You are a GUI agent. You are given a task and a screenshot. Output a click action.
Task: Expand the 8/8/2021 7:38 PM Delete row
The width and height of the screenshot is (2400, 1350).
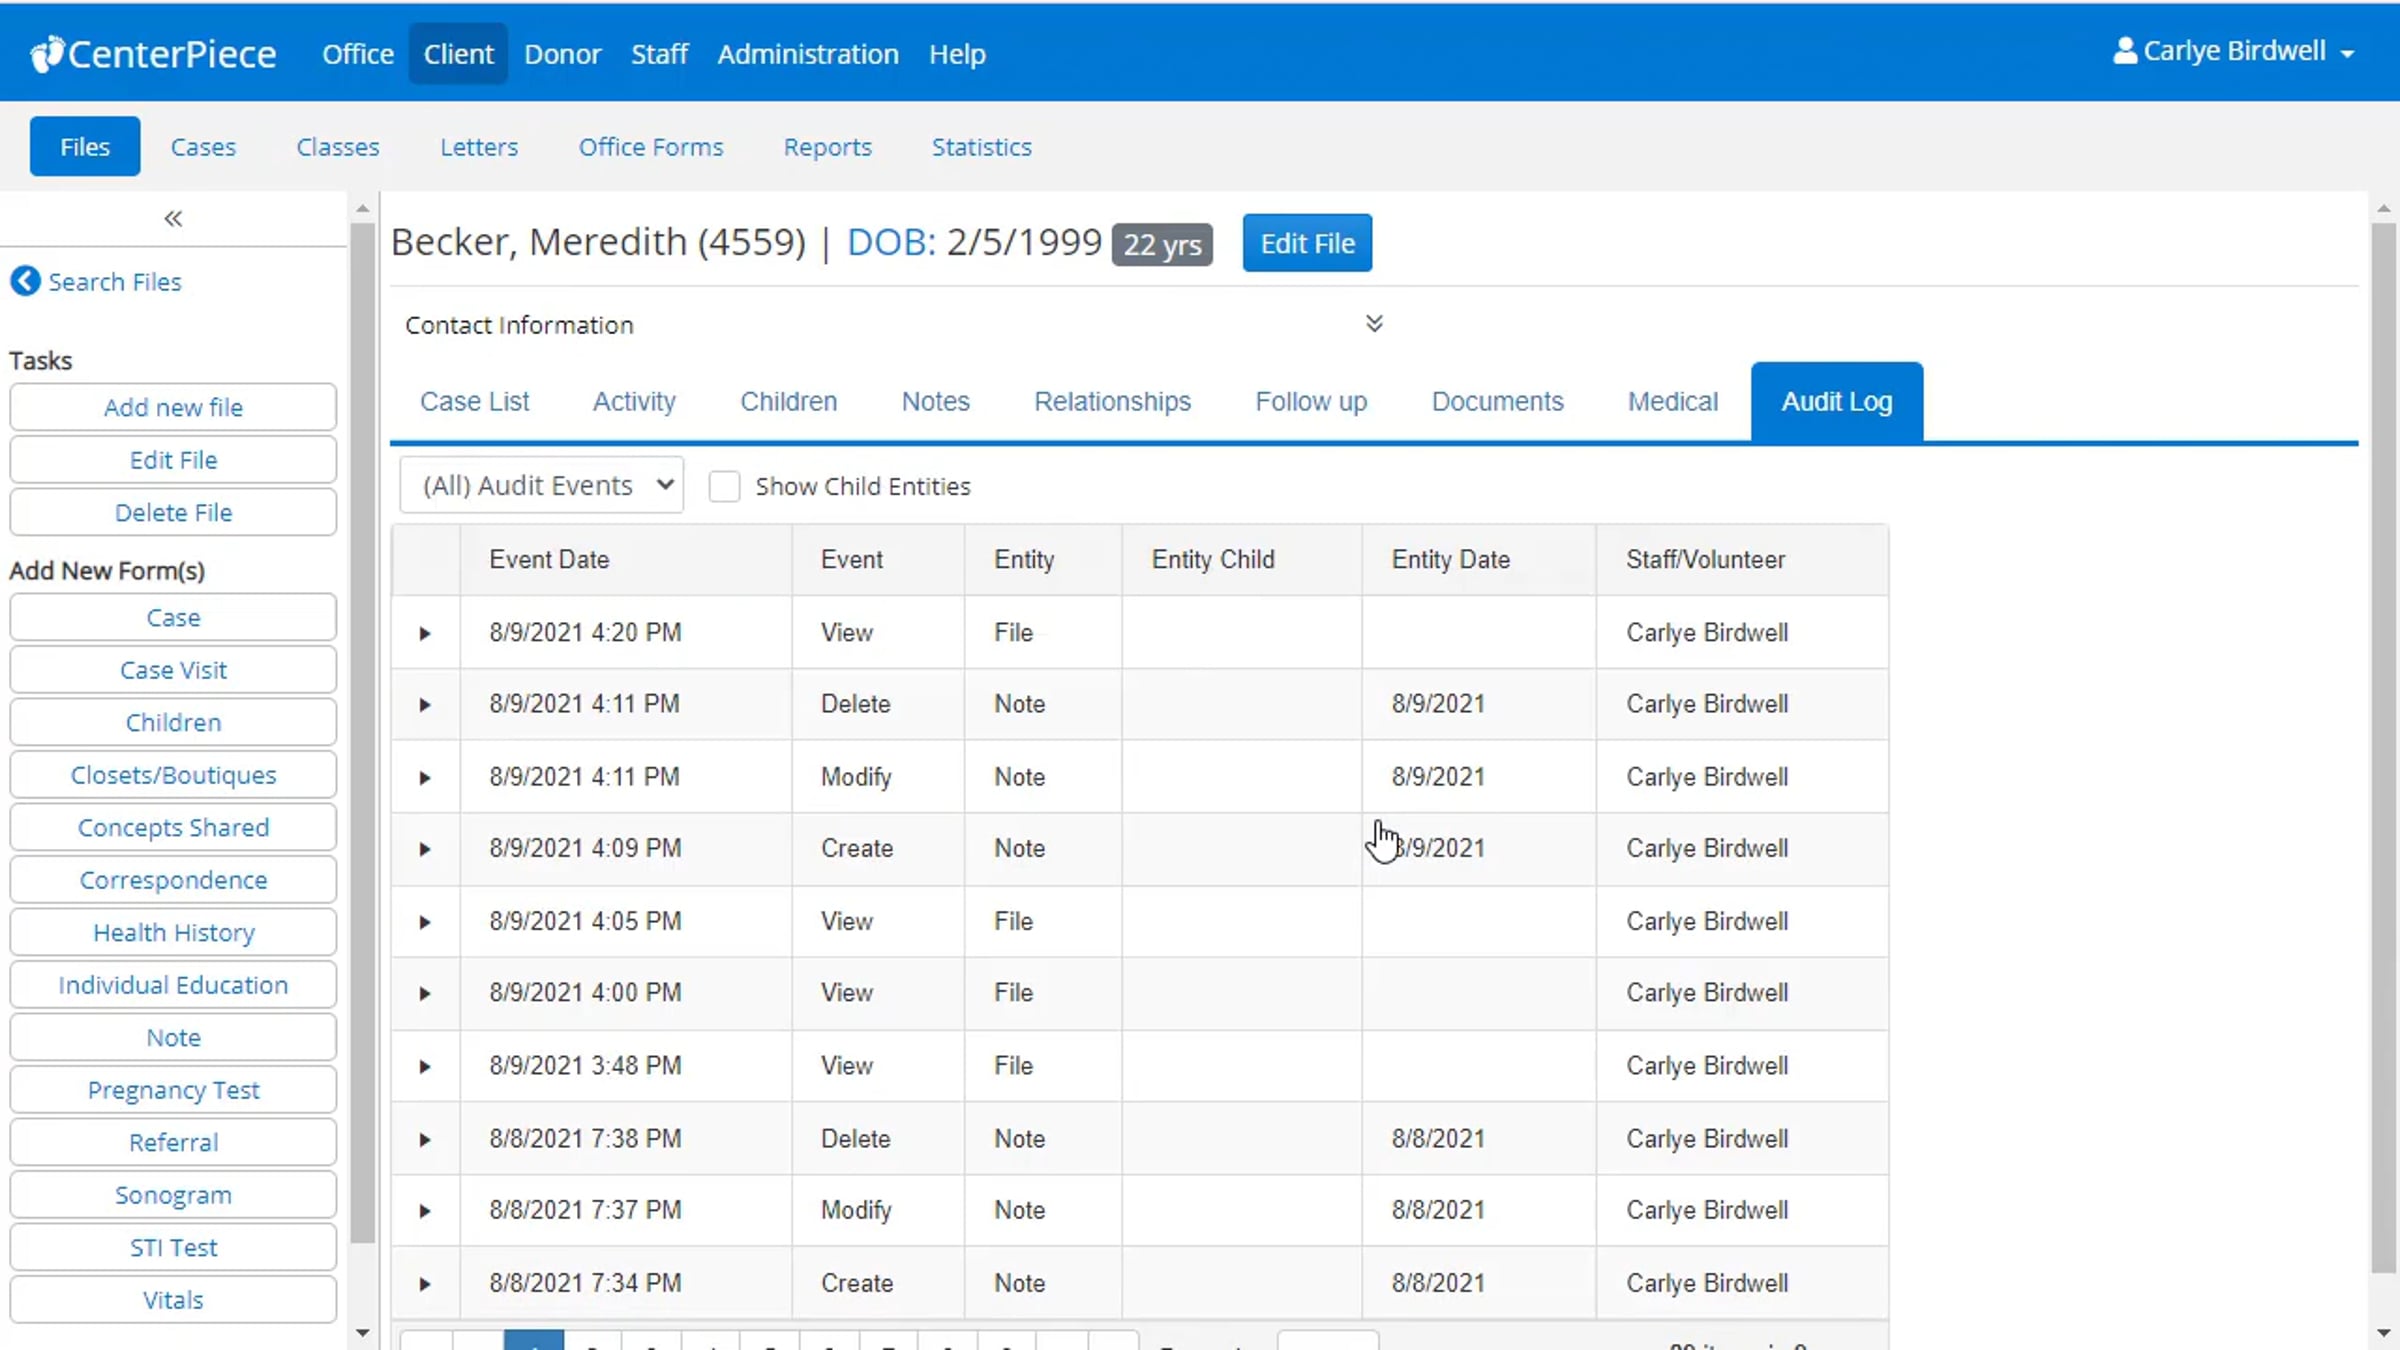tap(425, 1139)
